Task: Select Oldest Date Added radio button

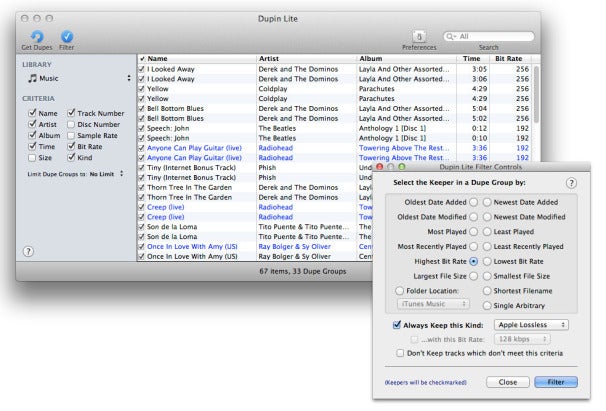Action: [473, 202]
